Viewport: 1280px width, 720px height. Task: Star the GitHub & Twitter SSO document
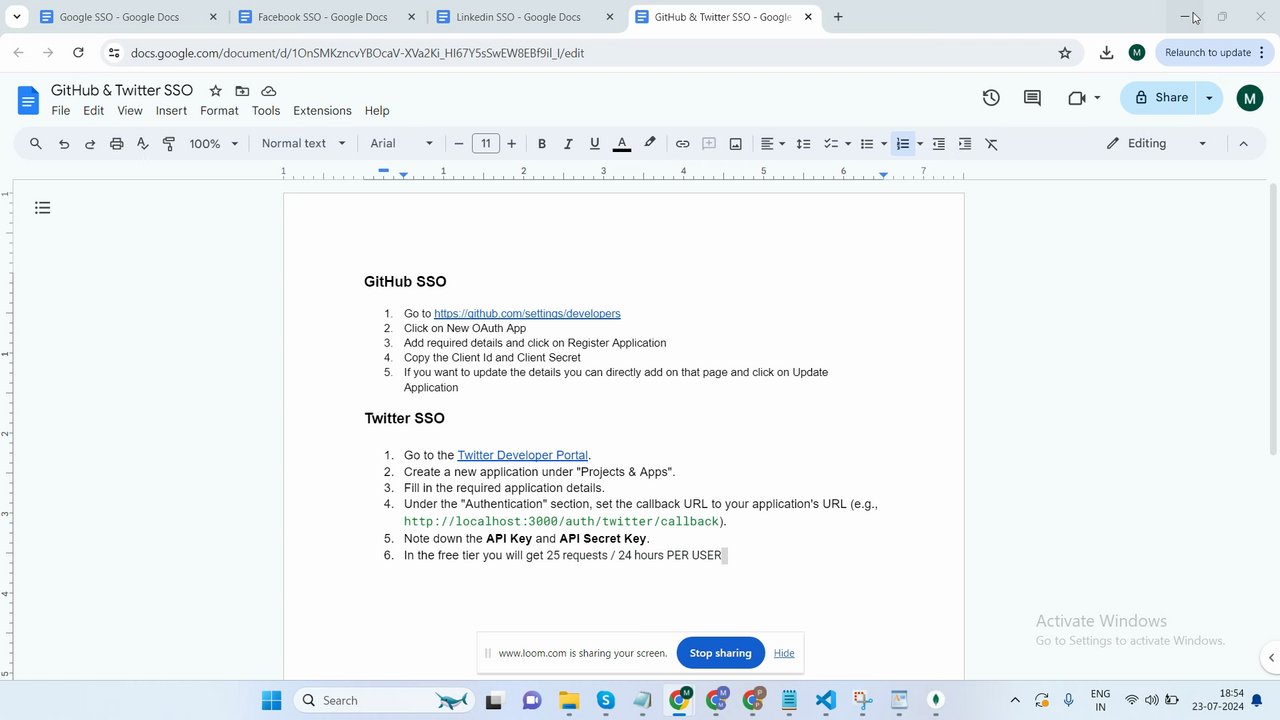click(x=215, y=91)
